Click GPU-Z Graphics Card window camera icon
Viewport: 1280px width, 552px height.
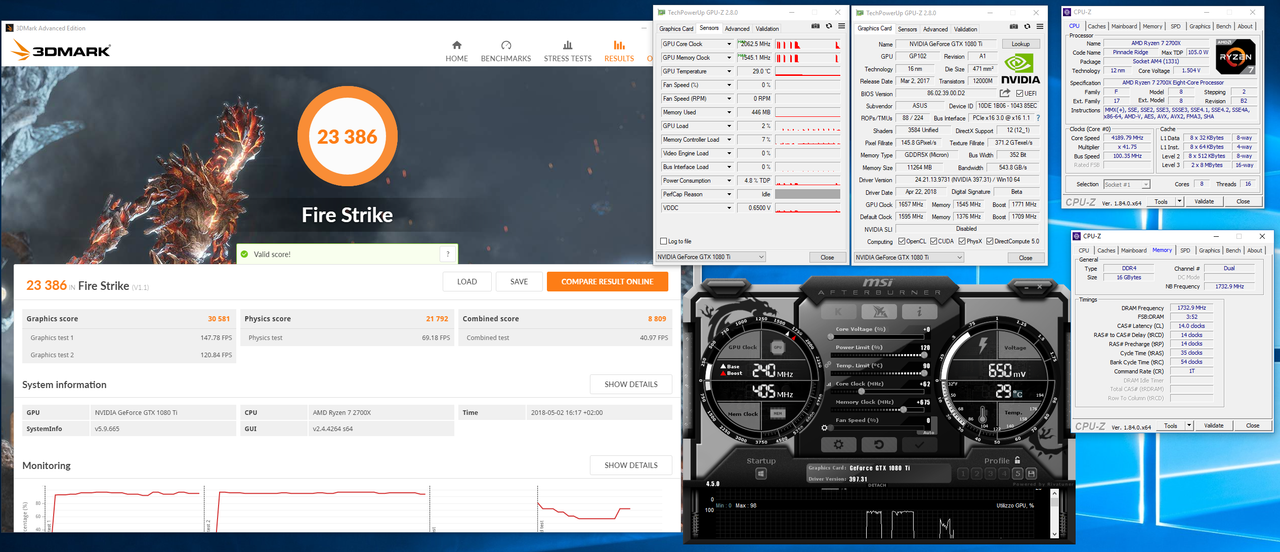tap(1014, 26)
